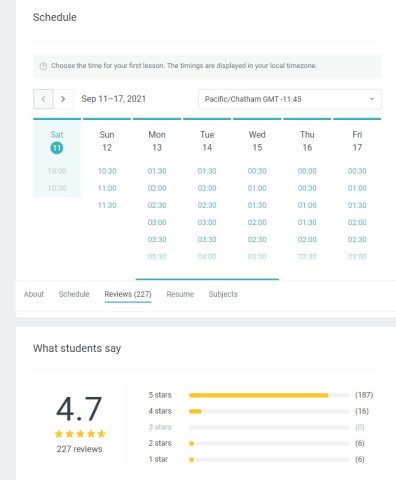Switch to the About tab
Viewport: 396px width, 480px height.
[34, 294]
